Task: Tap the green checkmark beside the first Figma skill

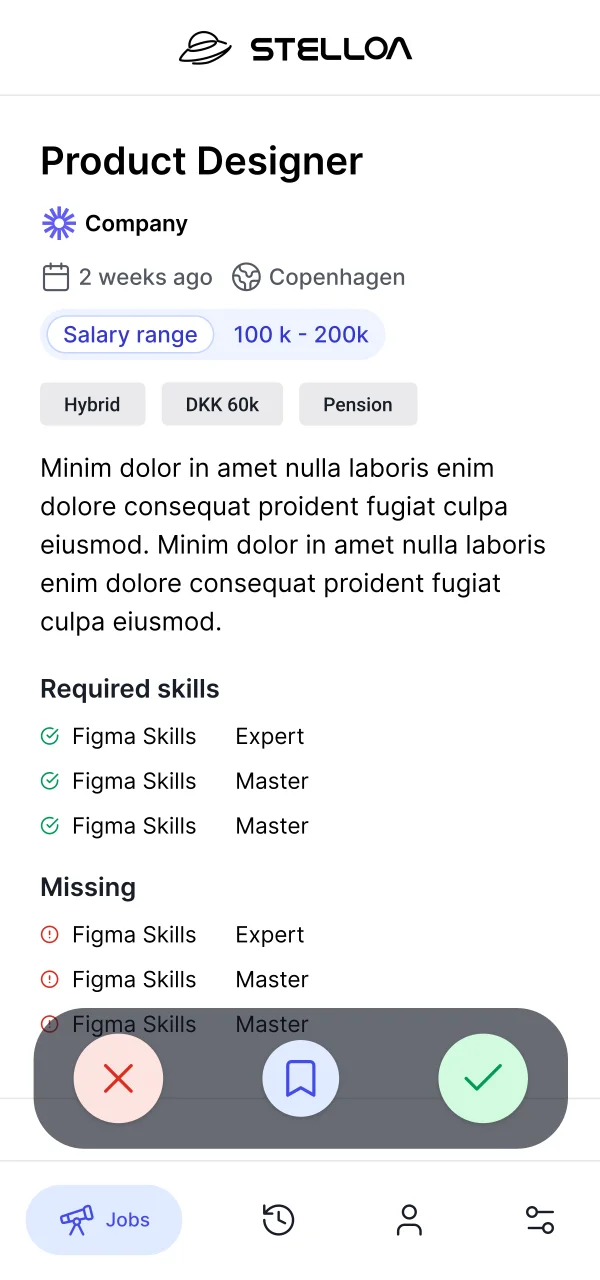Action: coord(49,736)
